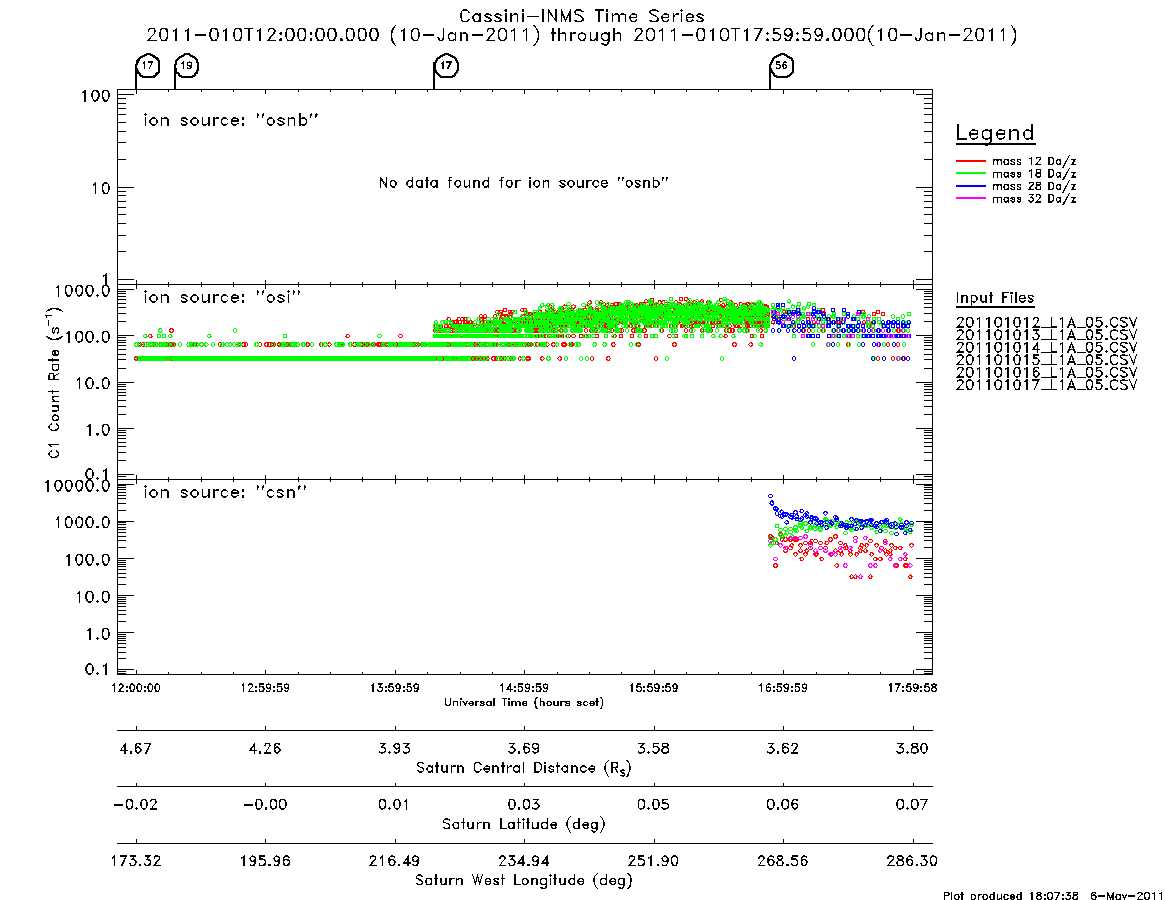Select input file 201101017_L1A_05.CSV
Image resolution: width=1165 pixels, height=900 pixels.
(1046, 385)
